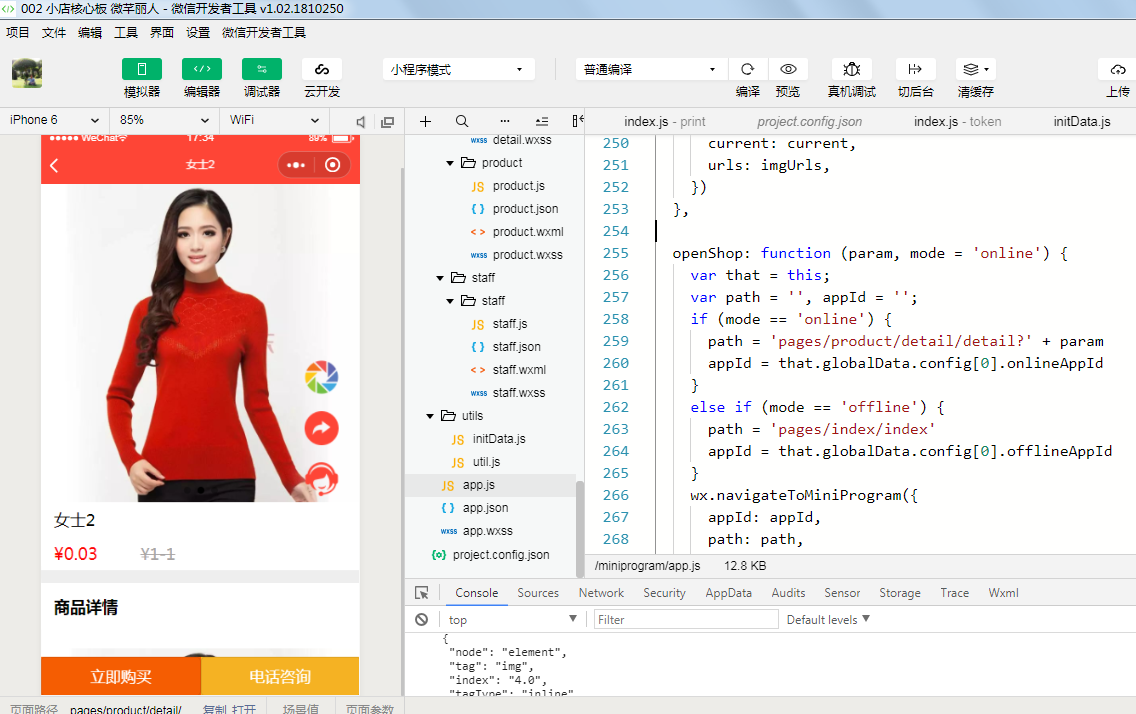Open cloud development (云开发) console
This screenshot has width=1136, height=714.
pos(321,69)
